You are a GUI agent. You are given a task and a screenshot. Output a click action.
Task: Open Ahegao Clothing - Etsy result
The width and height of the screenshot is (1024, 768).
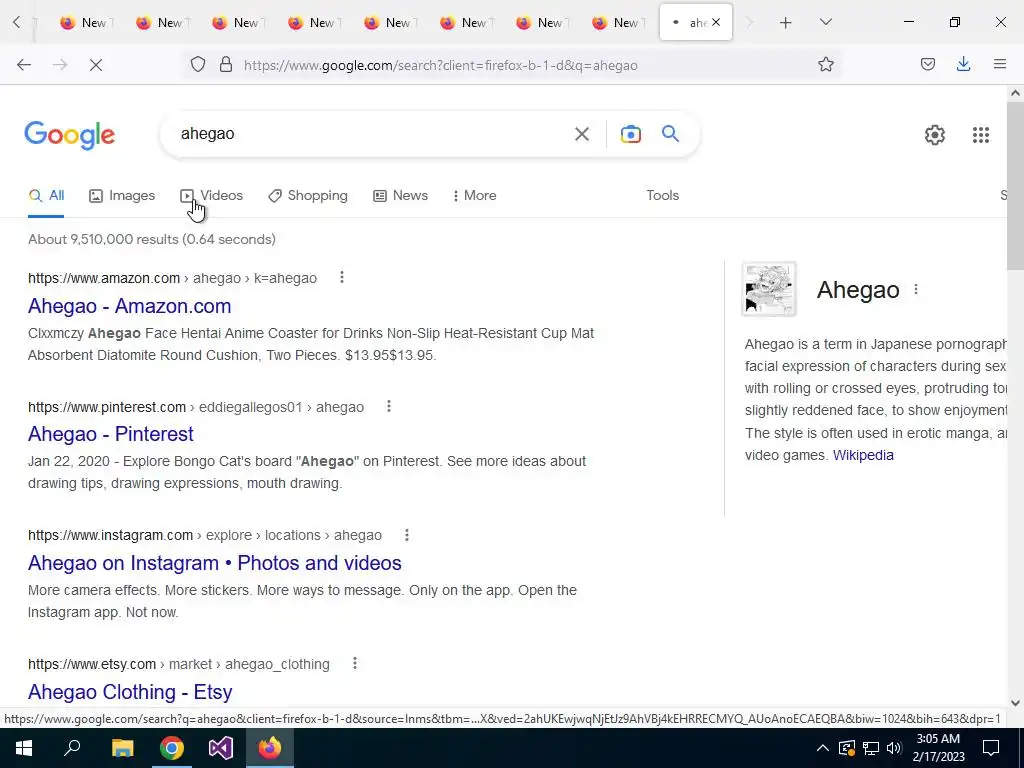tap(130, 692)
